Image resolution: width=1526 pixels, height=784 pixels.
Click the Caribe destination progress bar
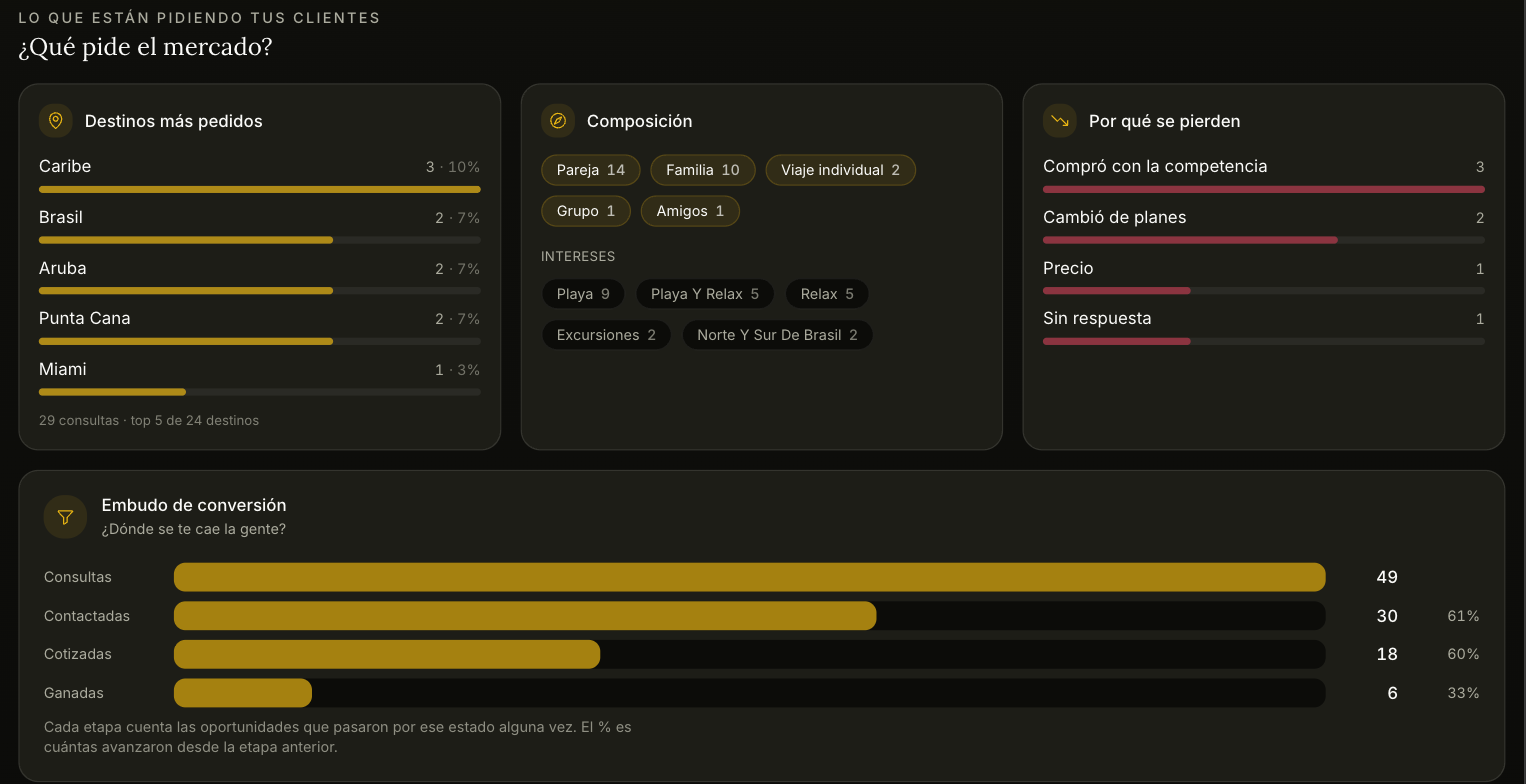click(x=260, y=189)
